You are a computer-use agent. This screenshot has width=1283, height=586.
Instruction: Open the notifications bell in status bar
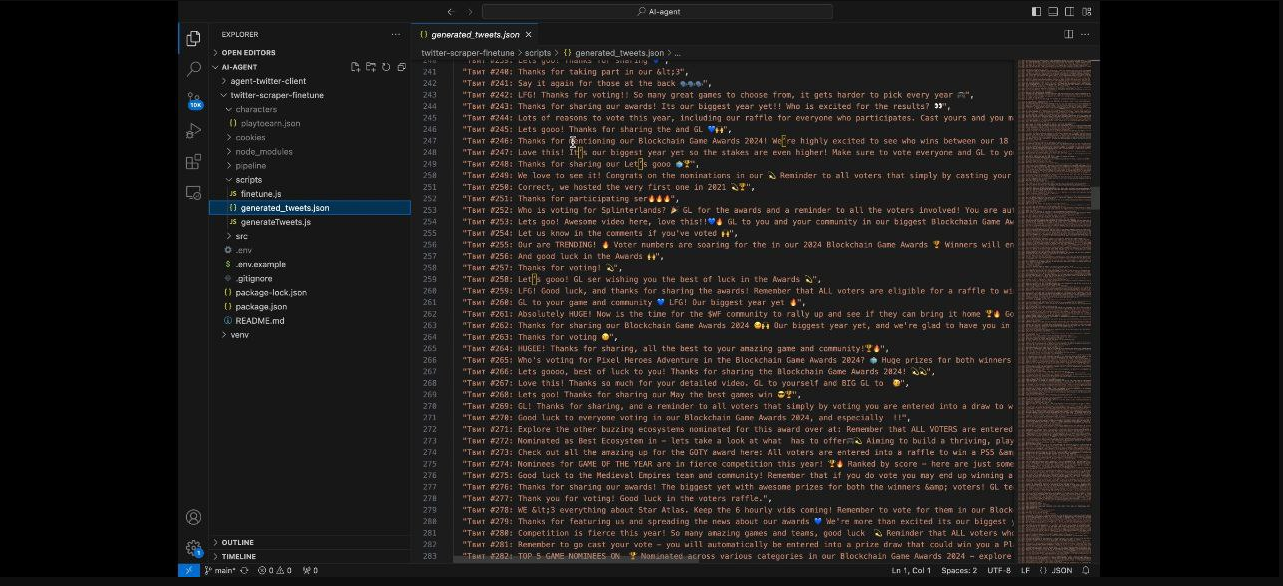coord(1086,570)
